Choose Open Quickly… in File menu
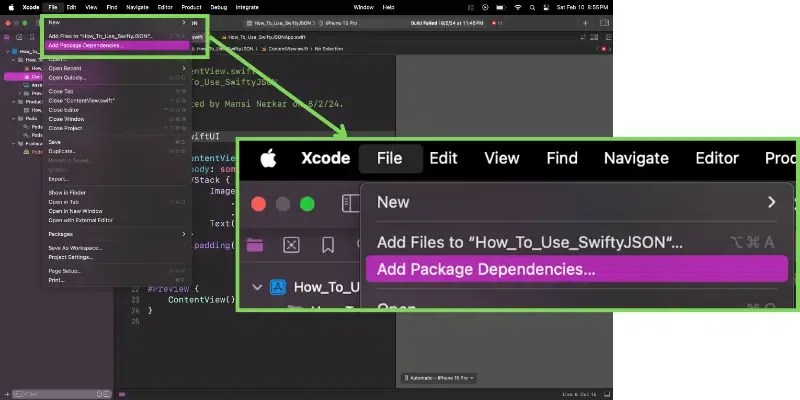Screen dimensions: 800x400 click(117, 78)
